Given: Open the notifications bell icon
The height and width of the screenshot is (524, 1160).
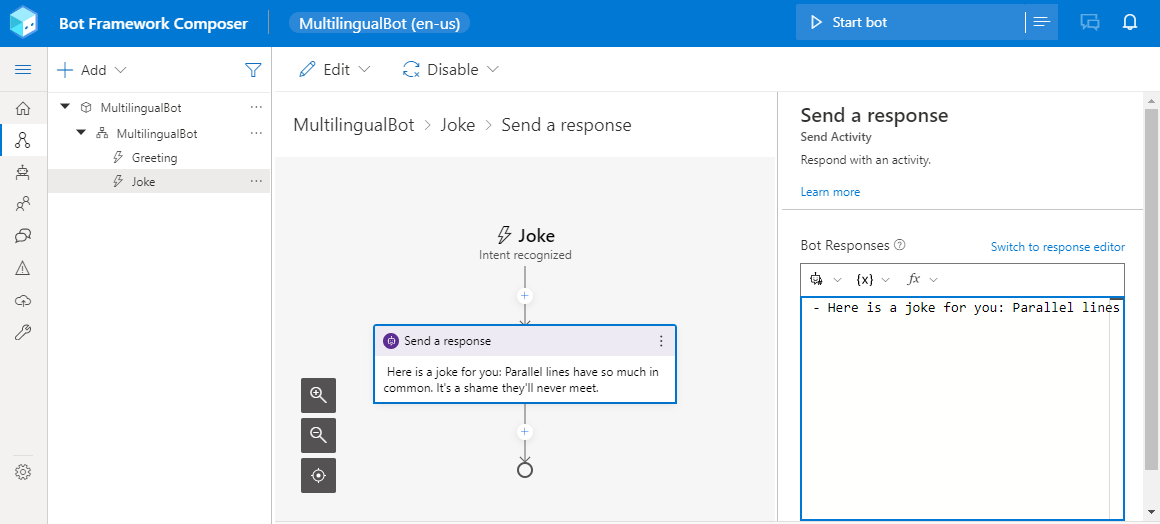Looking at the screenshot, I should click(x=1131, y=22).
